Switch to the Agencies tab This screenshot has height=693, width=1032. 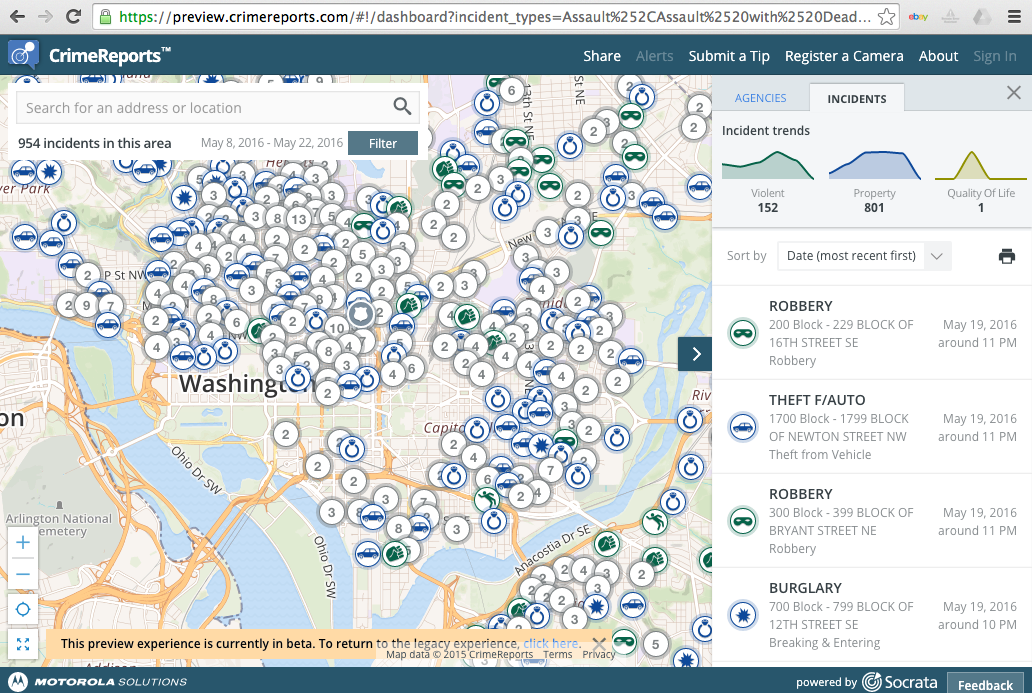coord(760,98)
